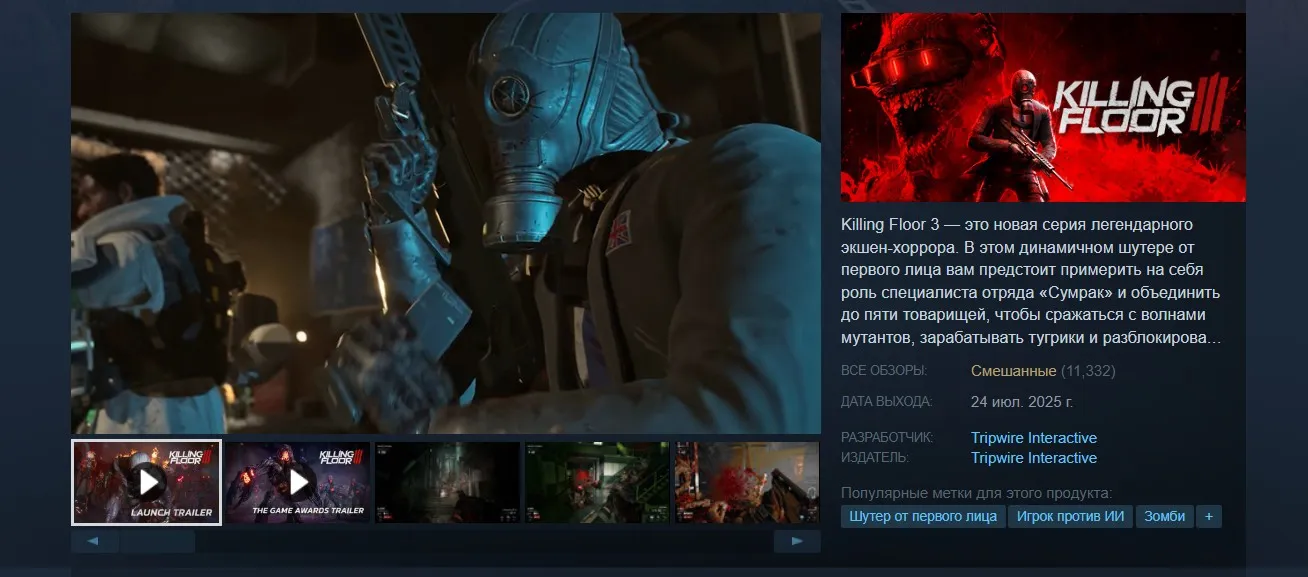Click the release date '24 июл. 2025 г.'
Viewport: 1308px width, 577px height.
click(1022, 402)
